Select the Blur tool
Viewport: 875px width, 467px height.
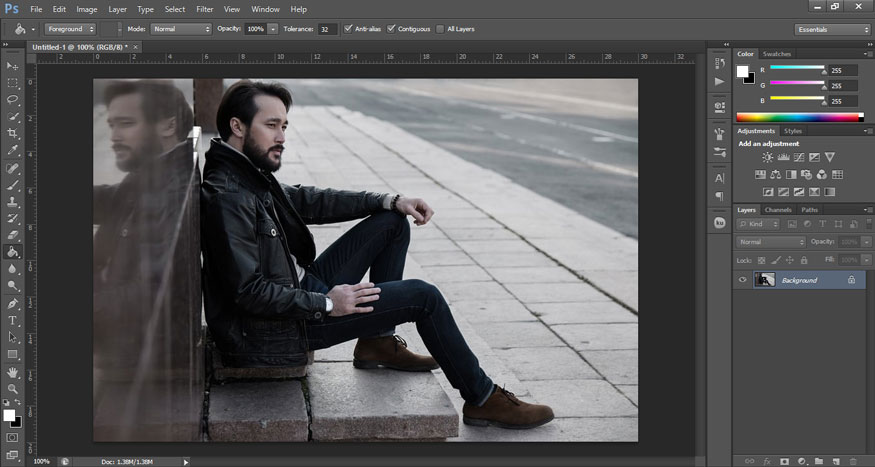coord(12,269)
